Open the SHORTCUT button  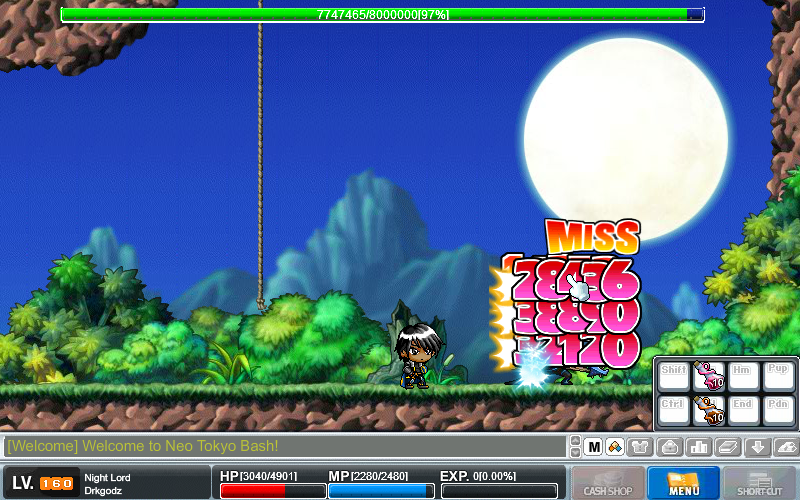click(760, 483)
